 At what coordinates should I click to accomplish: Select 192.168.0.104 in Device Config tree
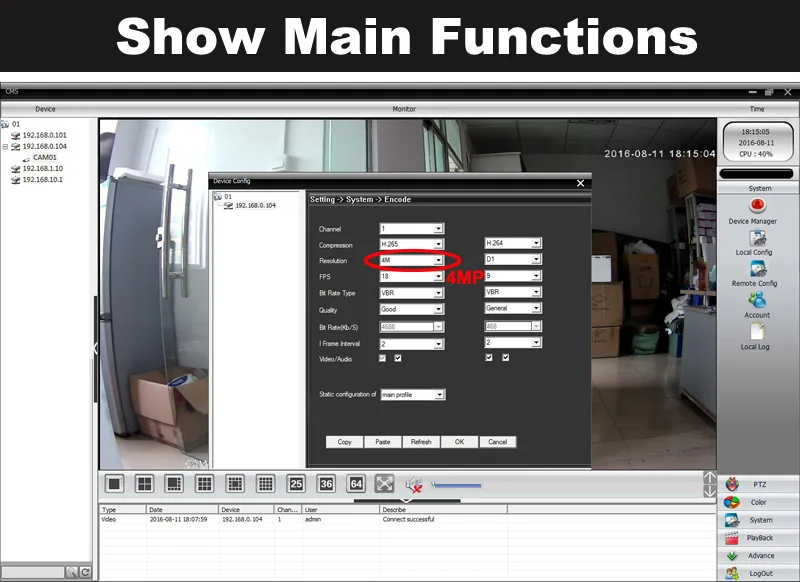pos(255,206)
